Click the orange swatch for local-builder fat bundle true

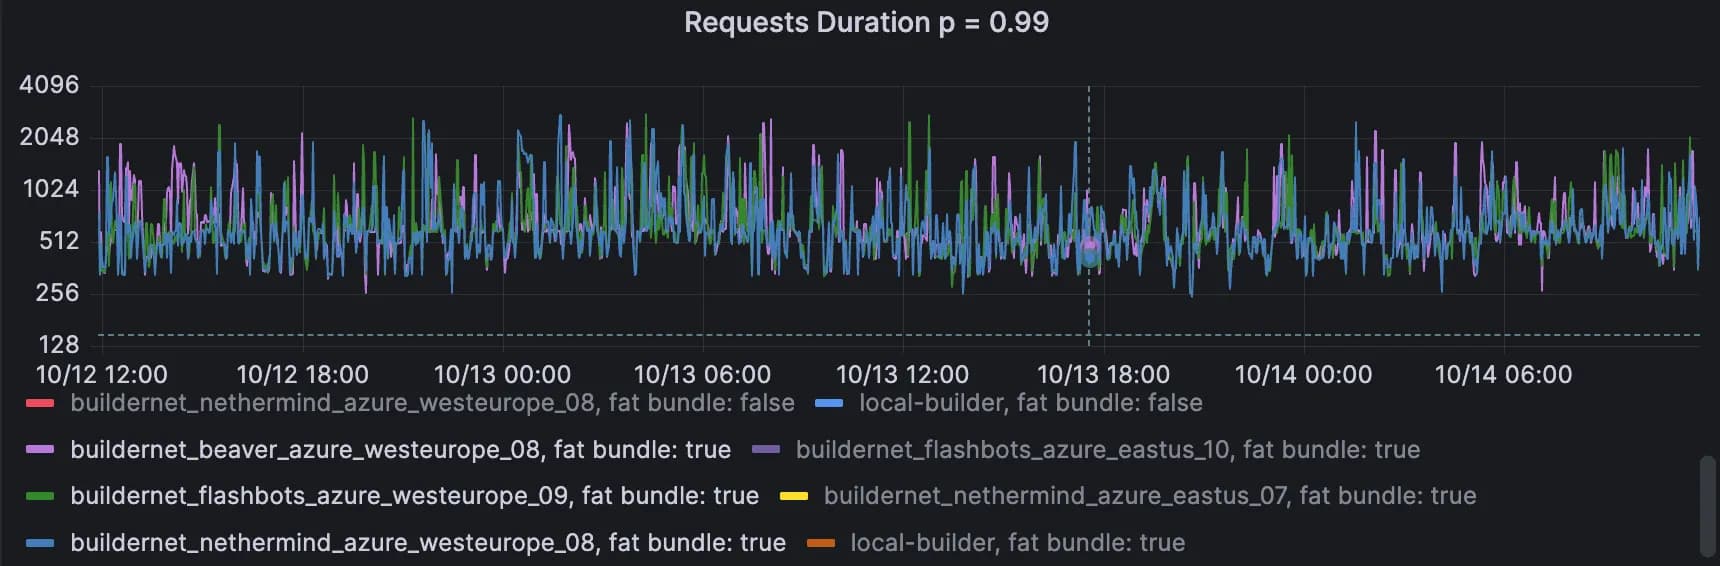pyautogui.click(x=820, y=543)
